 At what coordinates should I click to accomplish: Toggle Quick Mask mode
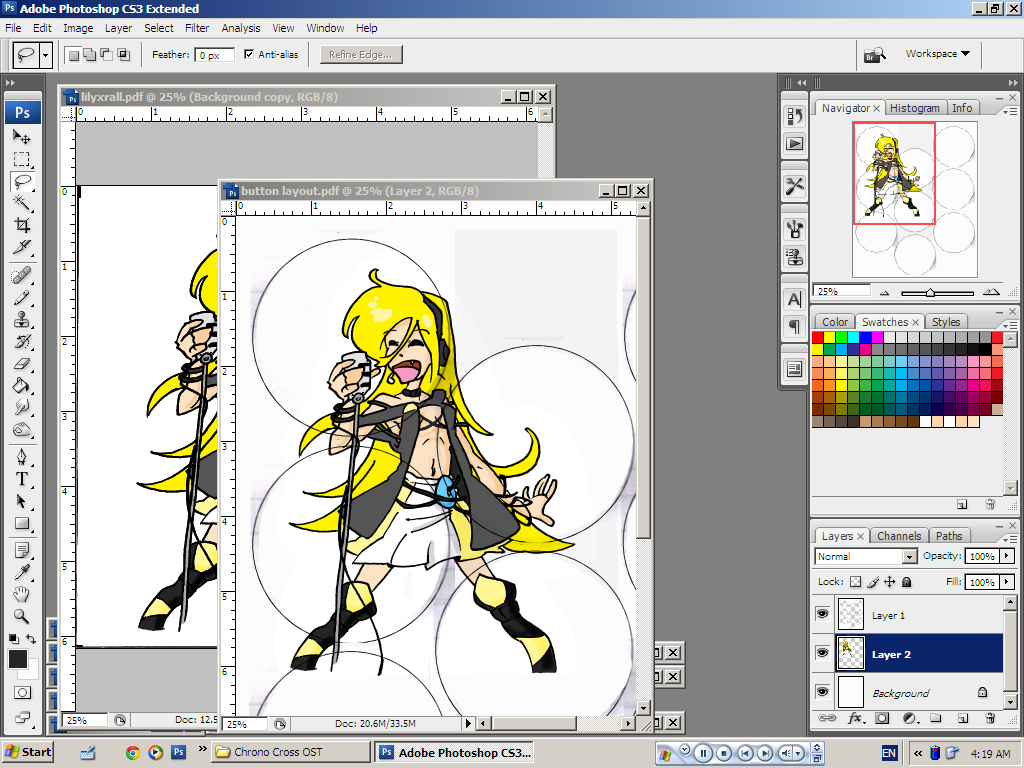(x=22, y=693)
